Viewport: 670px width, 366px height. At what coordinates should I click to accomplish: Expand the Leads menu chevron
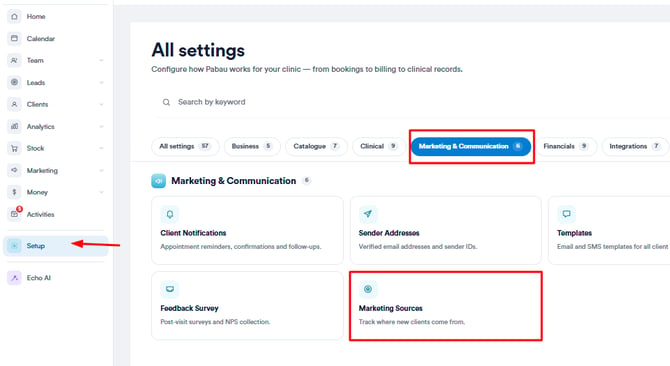click(x=101, y=82)
